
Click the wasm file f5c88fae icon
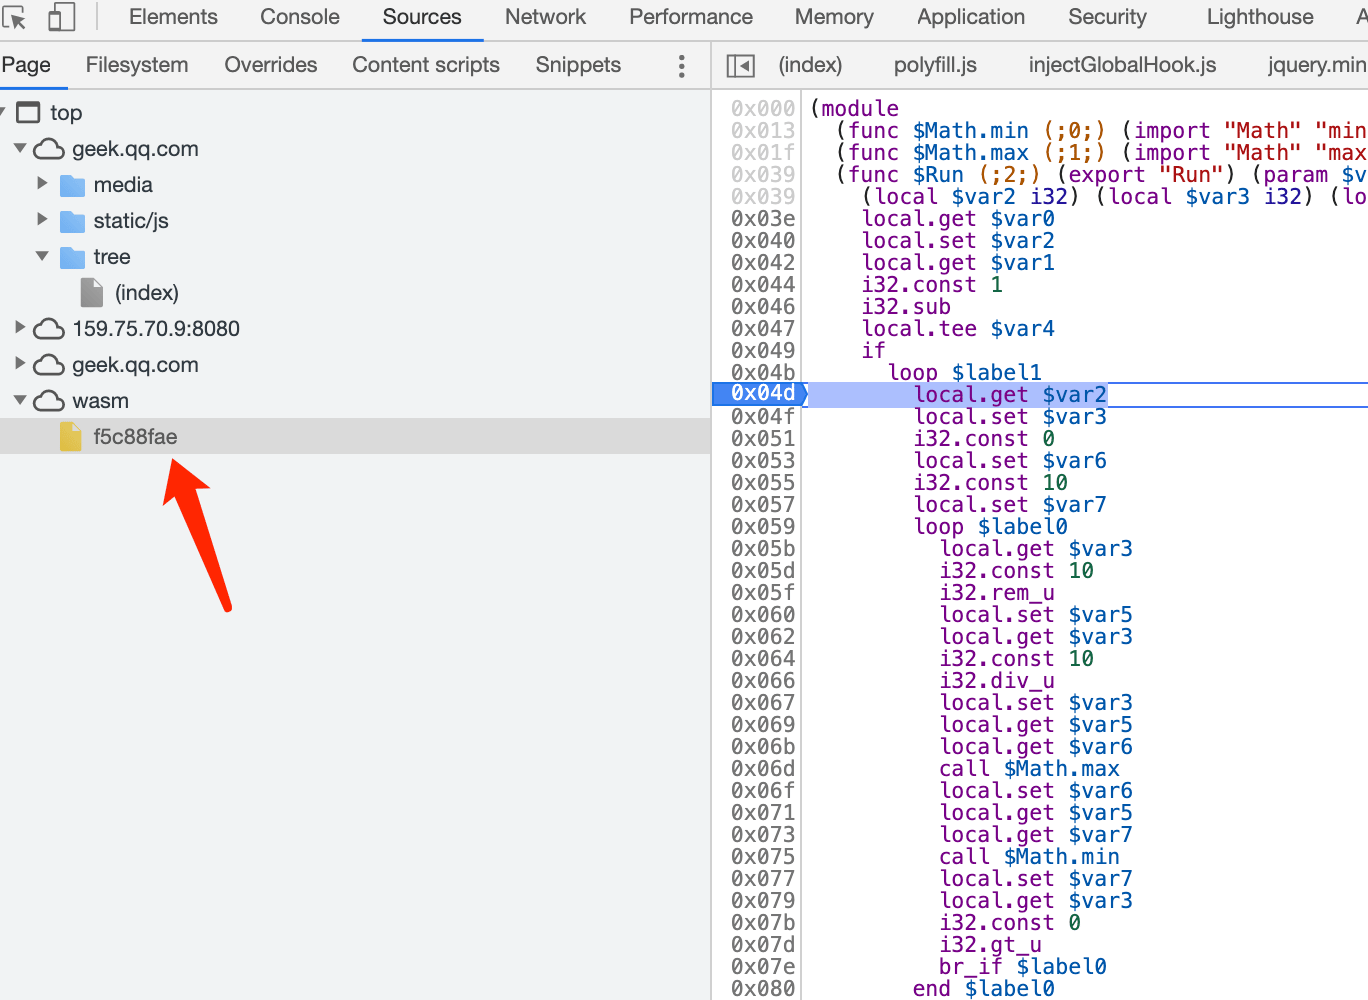(71, 436)
